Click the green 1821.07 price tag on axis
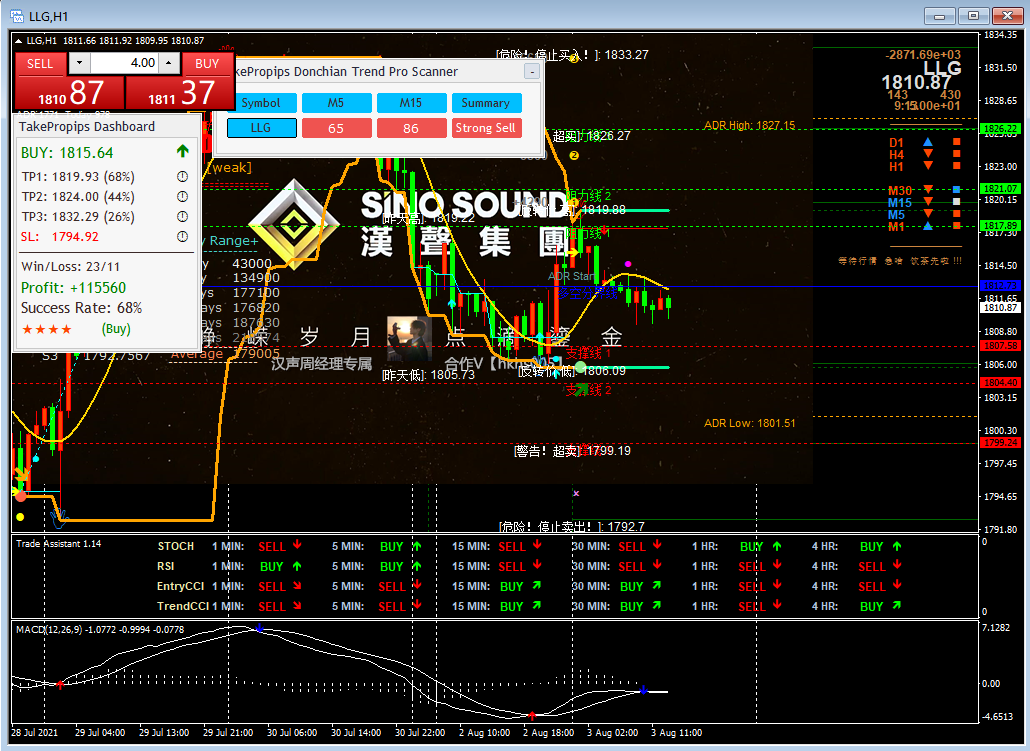1030x751 pixels. point(1000,189)
